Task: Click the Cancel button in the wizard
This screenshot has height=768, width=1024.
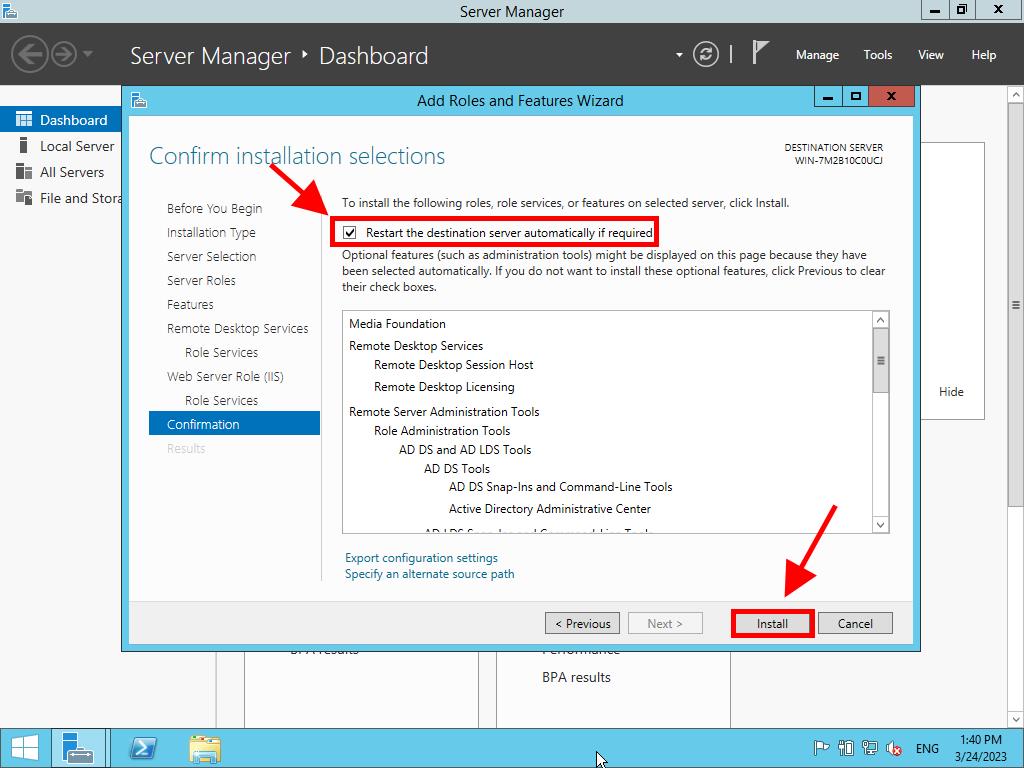Action: 855,624
